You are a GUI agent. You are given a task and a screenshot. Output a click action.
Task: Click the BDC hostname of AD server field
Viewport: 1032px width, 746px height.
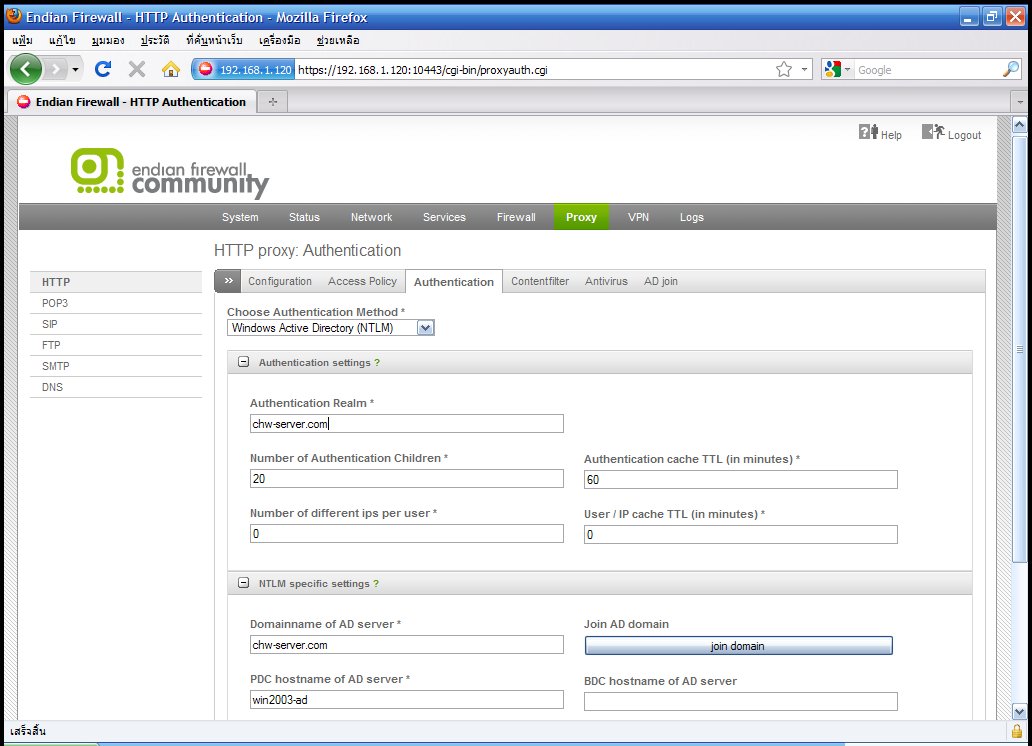(x=740, y=701)
